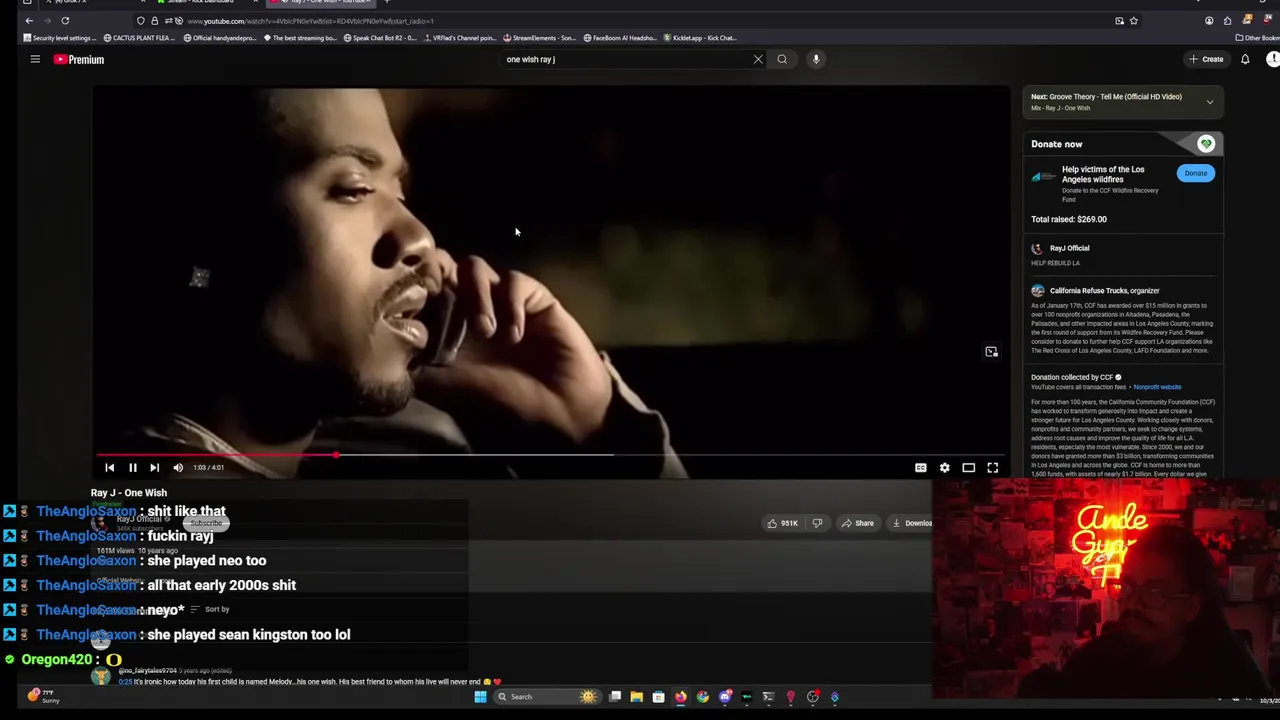Open 'StreamElements' bookmark
1280x720 pixels.
click(x=540, y=38)
